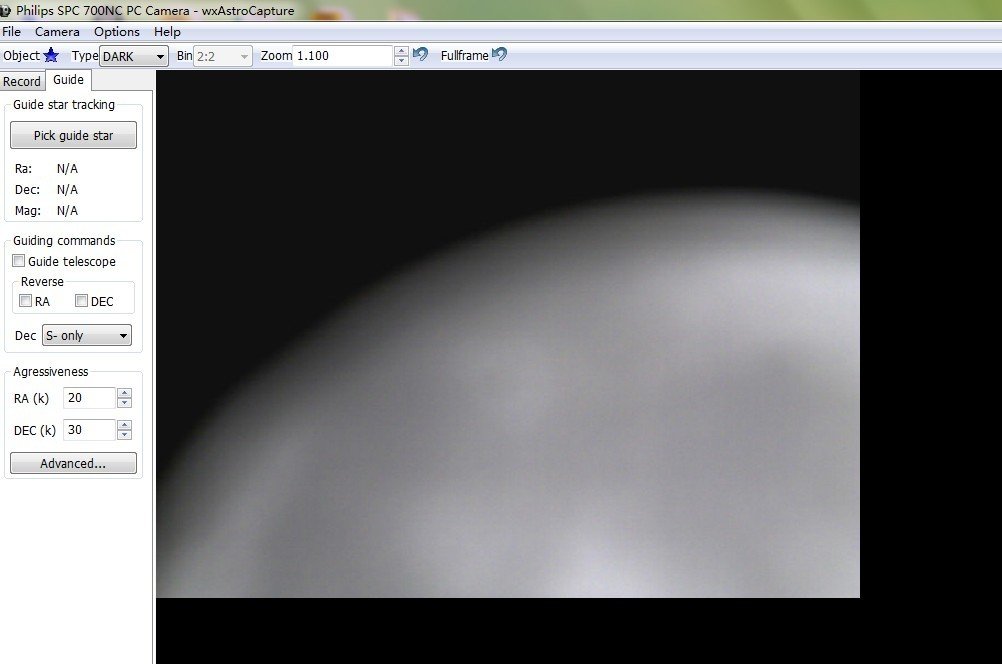
Task: Click the Guiding commands group label
Action: tap(64, 240)
